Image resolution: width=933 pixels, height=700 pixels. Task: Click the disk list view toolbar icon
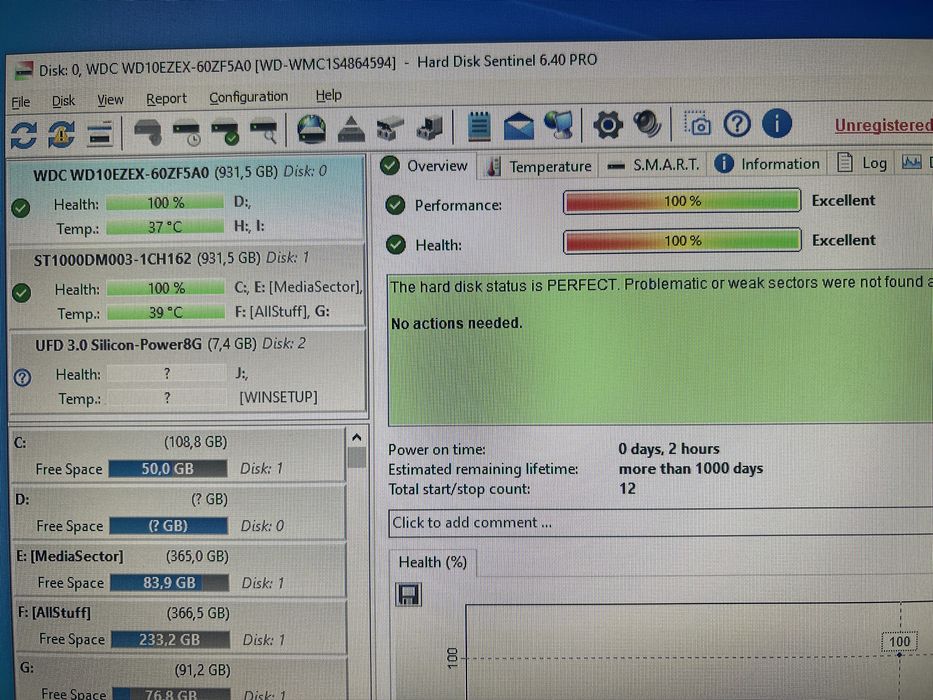(x=99, y=133)
